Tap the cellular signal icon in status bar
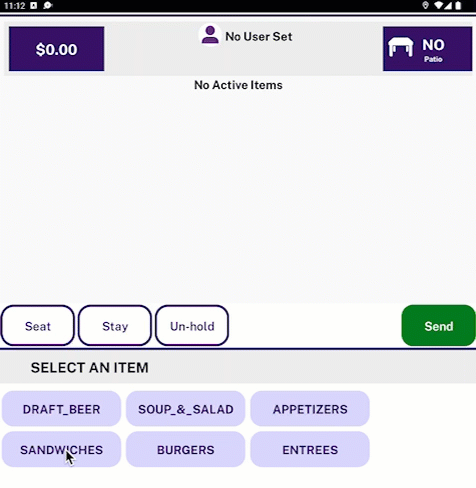Screen dimensions: 476x488 (x=448, y=5)
